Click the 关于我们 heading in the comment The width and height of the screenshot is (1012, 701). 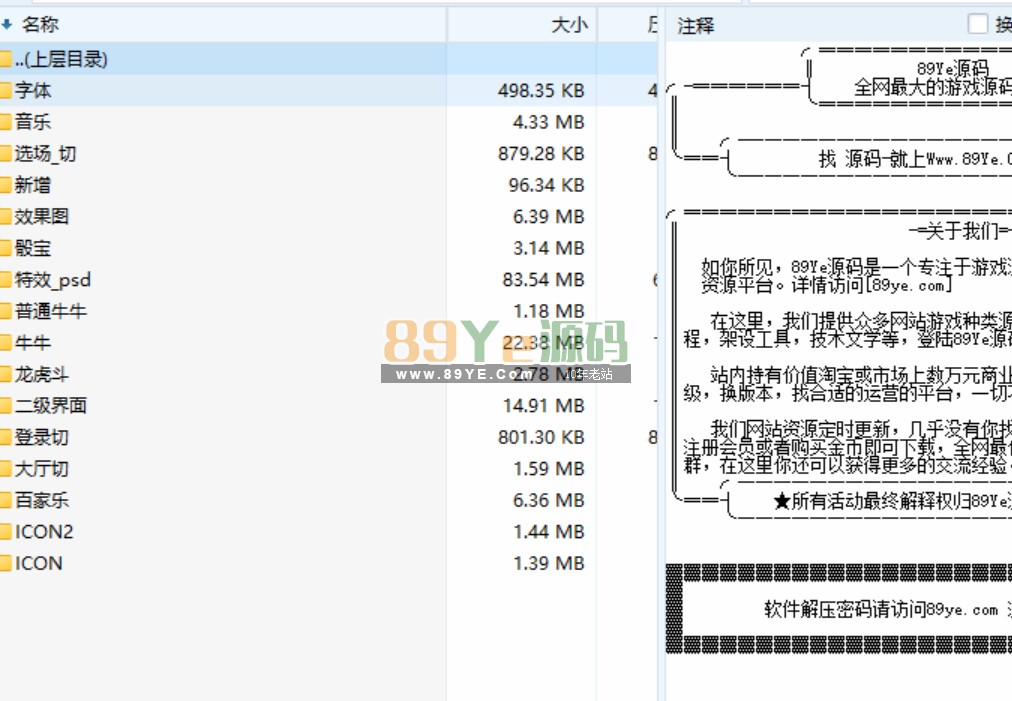[x=962, y=231]
